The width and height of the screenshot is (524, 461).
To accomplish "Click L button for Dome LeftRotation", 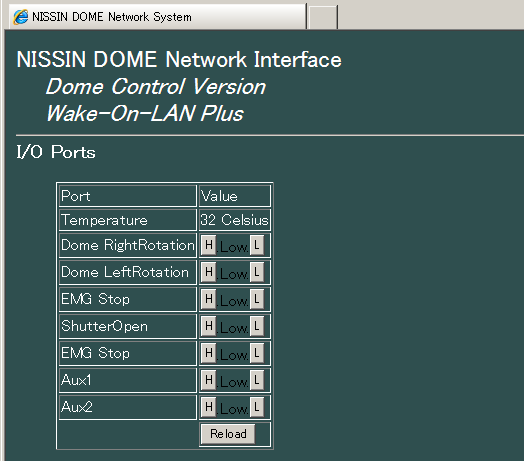I will pos(257,272).
